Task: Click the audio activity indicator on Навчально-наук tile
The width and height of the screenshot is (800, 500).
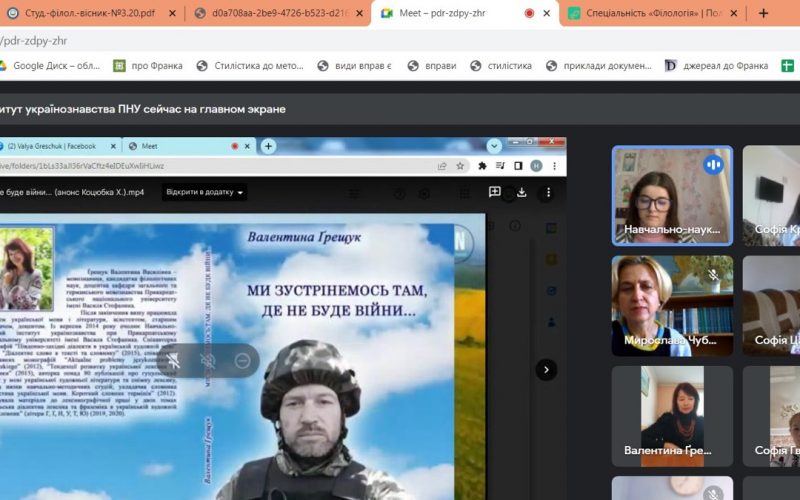Action: 713,165
